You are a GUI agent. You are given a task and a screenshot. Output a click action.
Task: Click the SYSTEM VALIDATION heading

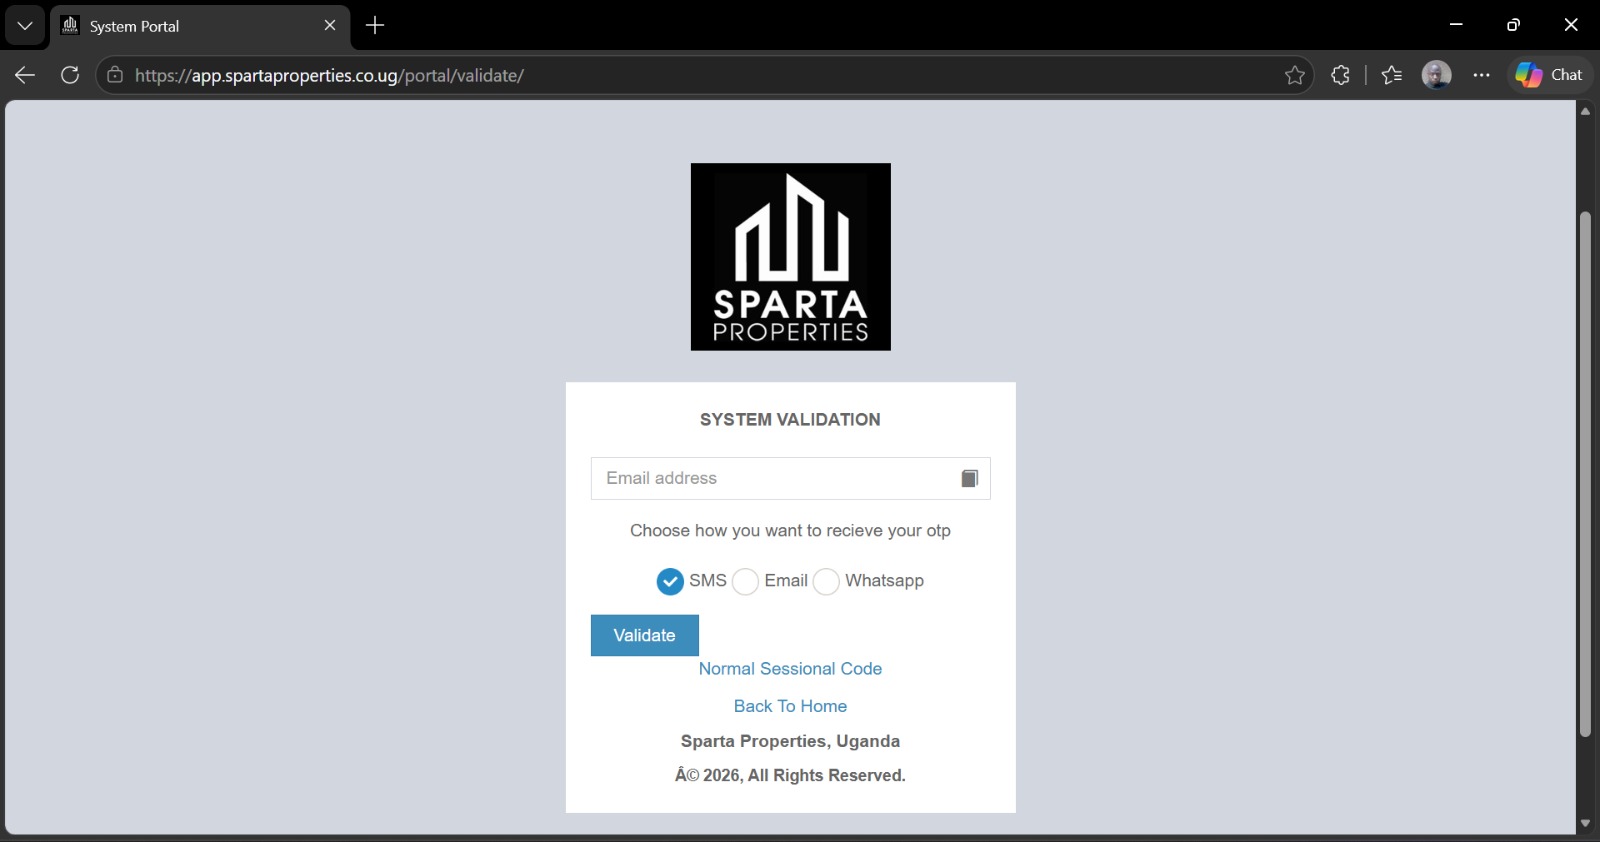[x=790, y=420]
